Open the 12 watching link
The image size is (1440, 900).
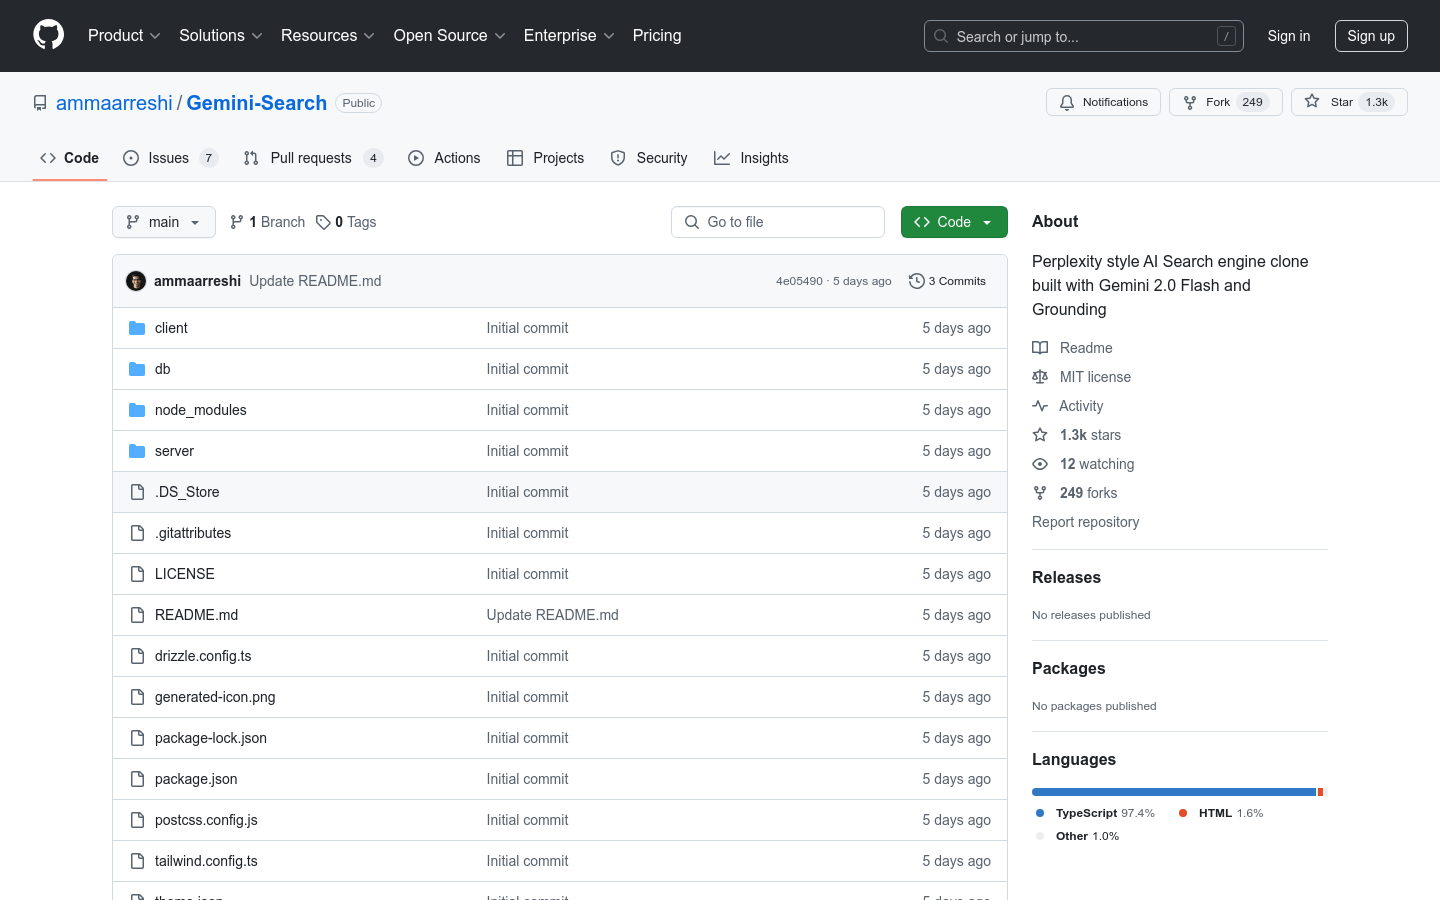pyautogui.click(x=1096, y=464)
